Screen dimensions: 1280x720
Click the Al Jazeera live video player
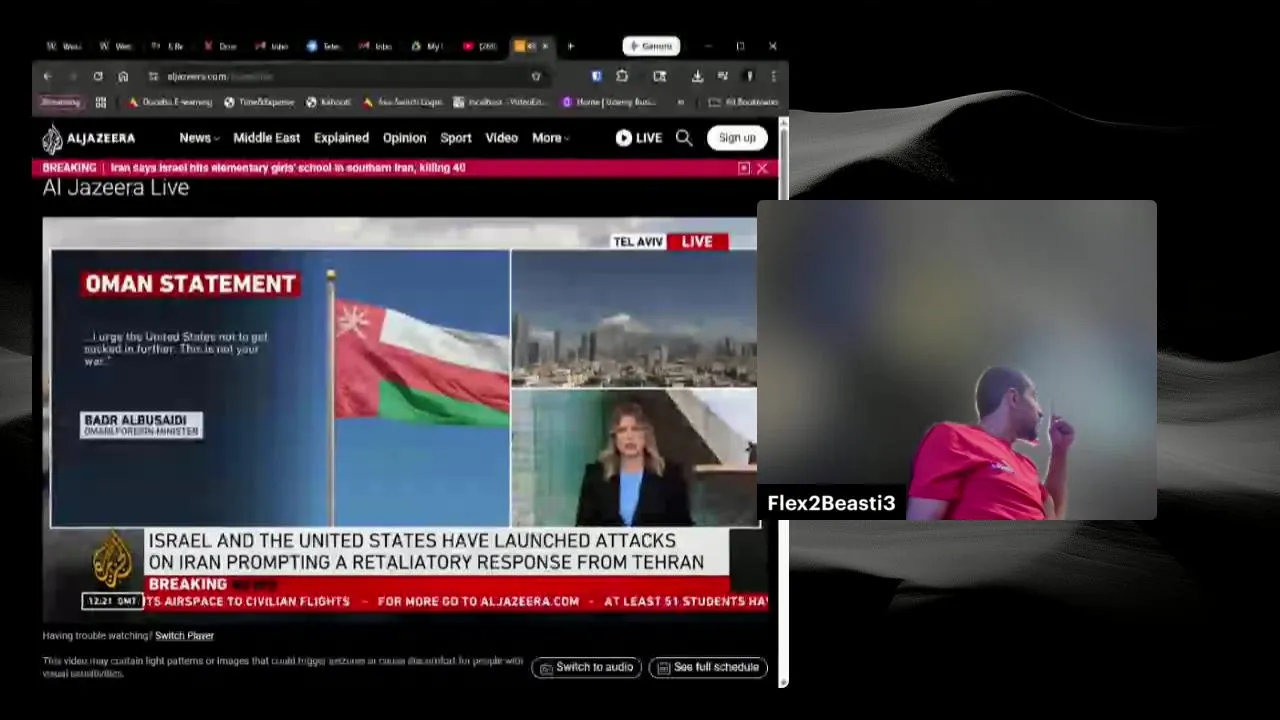(405, 419)
